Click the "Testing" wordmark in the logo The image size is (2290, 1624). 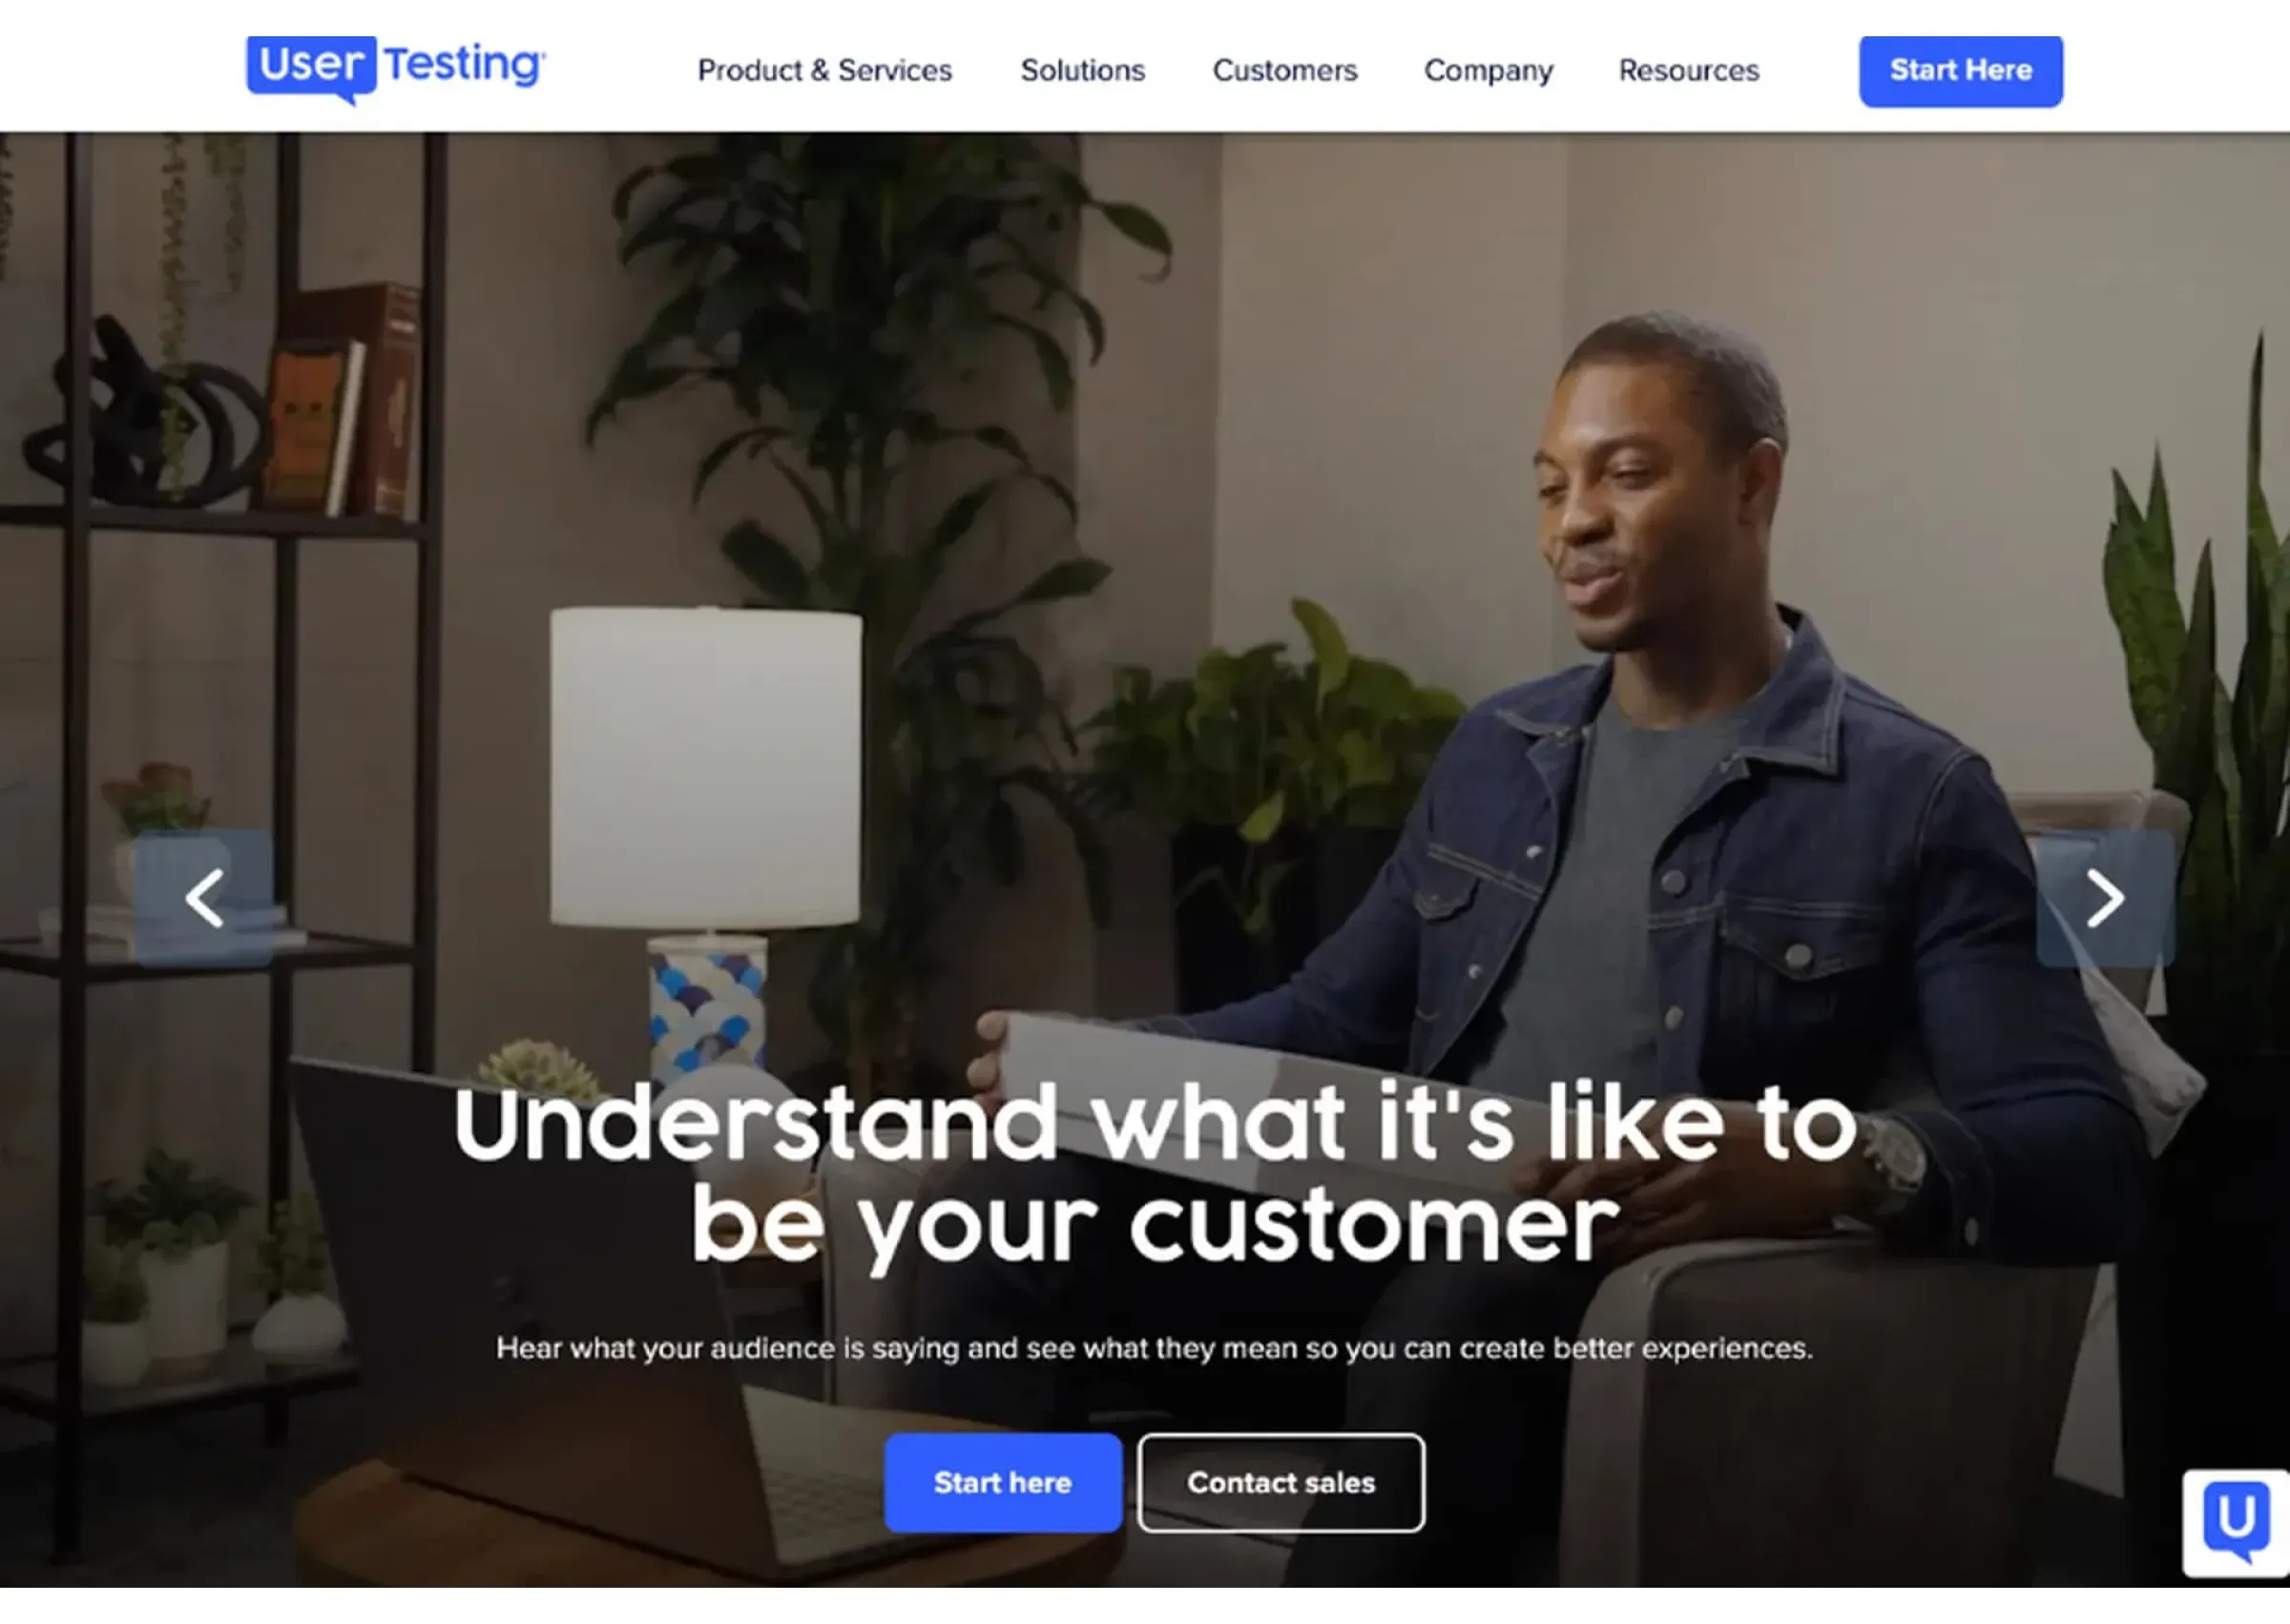pyautogui.click(x=465, y=65)
